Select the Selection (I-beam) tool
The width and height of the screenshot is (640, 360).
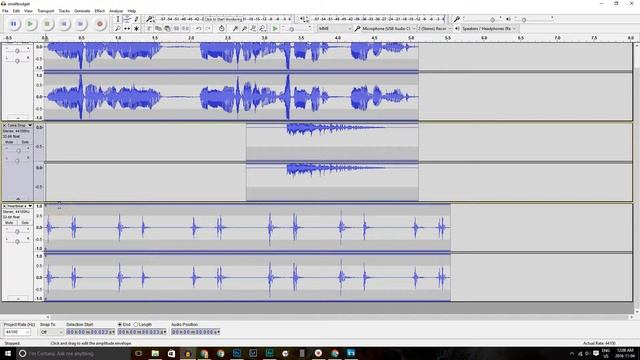click(118, 19)
